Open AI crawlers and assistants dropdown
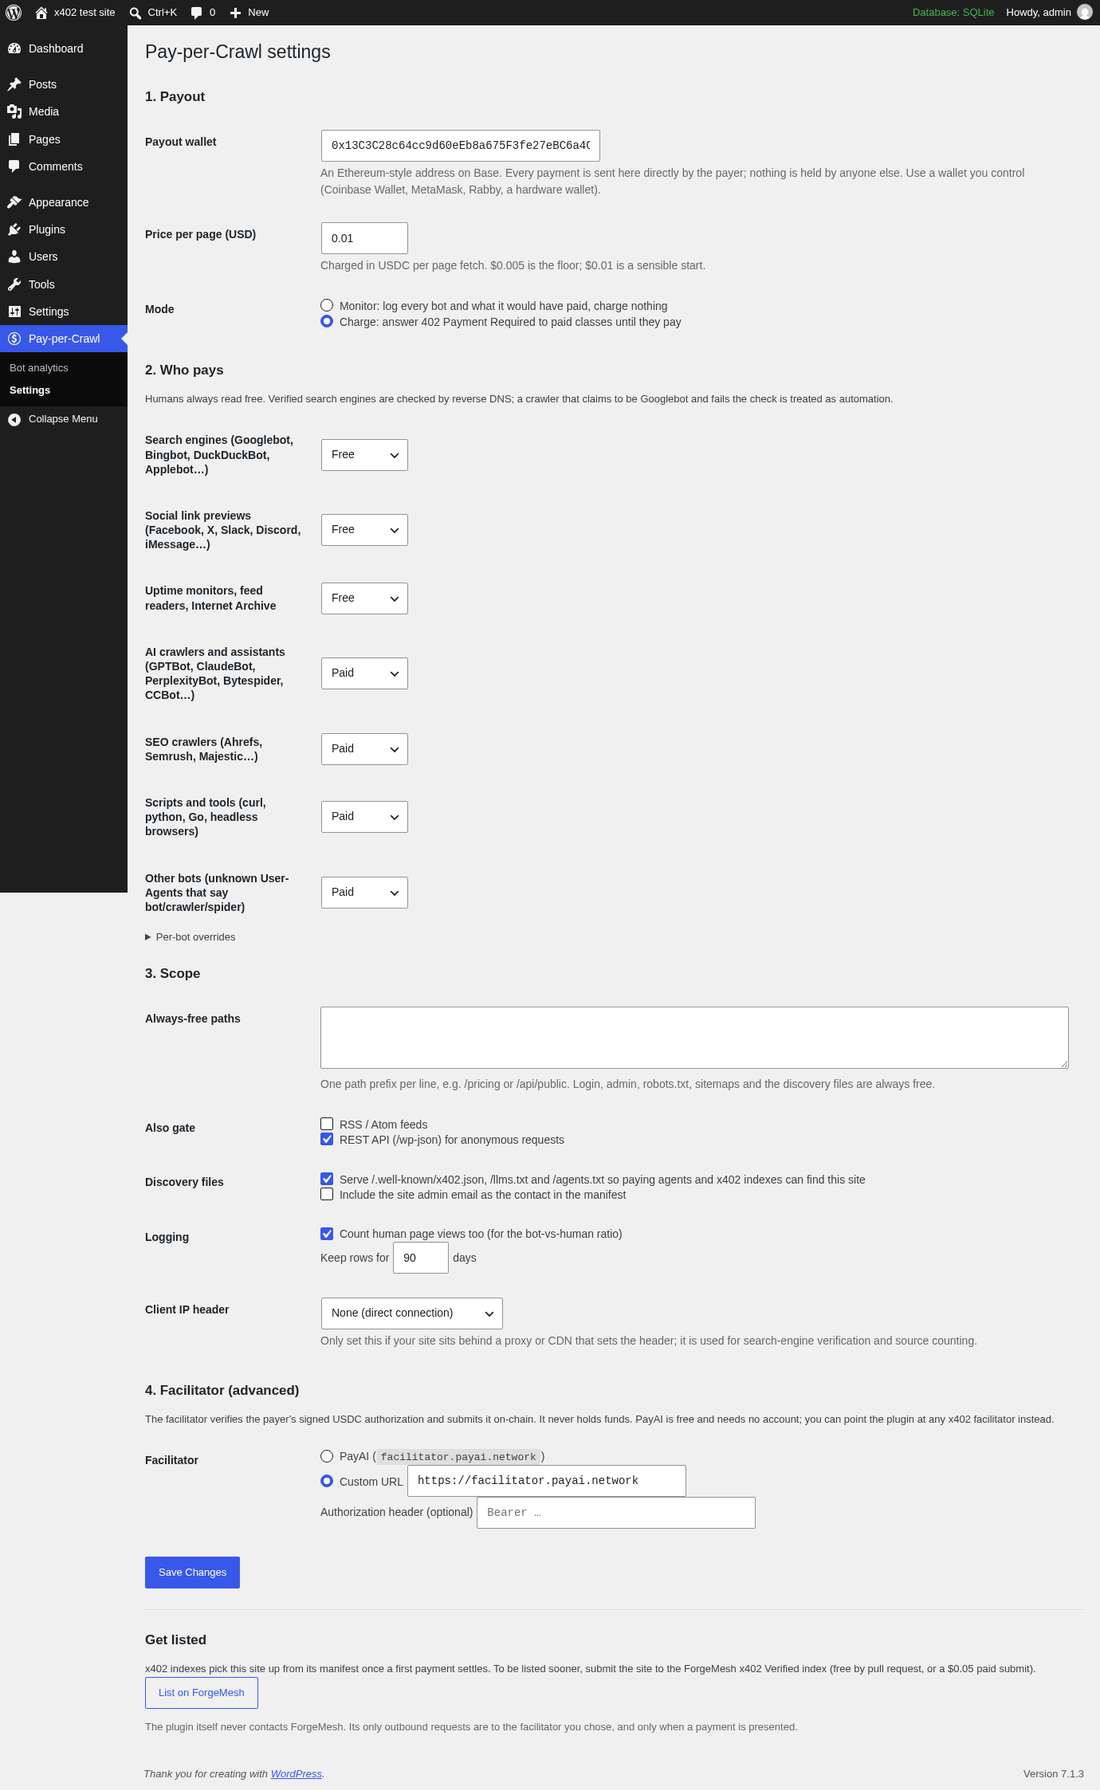This screenshot has height=1790, width=1100. (x=364, y=673)
